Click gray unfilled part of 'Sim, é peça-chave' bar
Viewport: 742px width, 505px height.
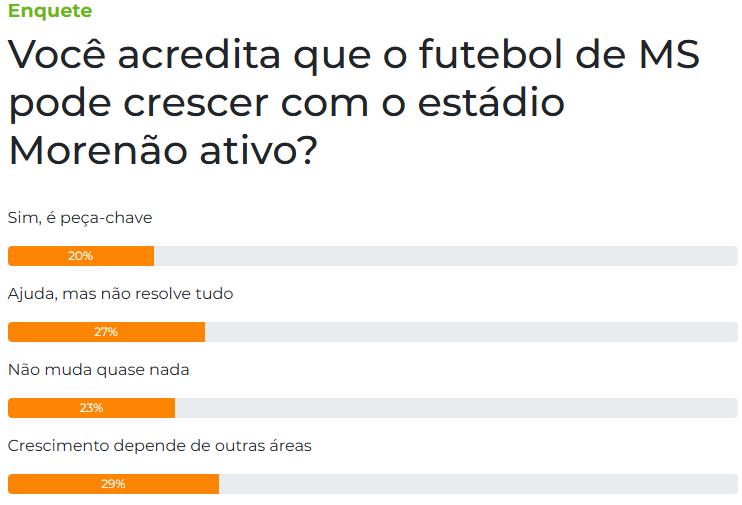click(445, 256)
